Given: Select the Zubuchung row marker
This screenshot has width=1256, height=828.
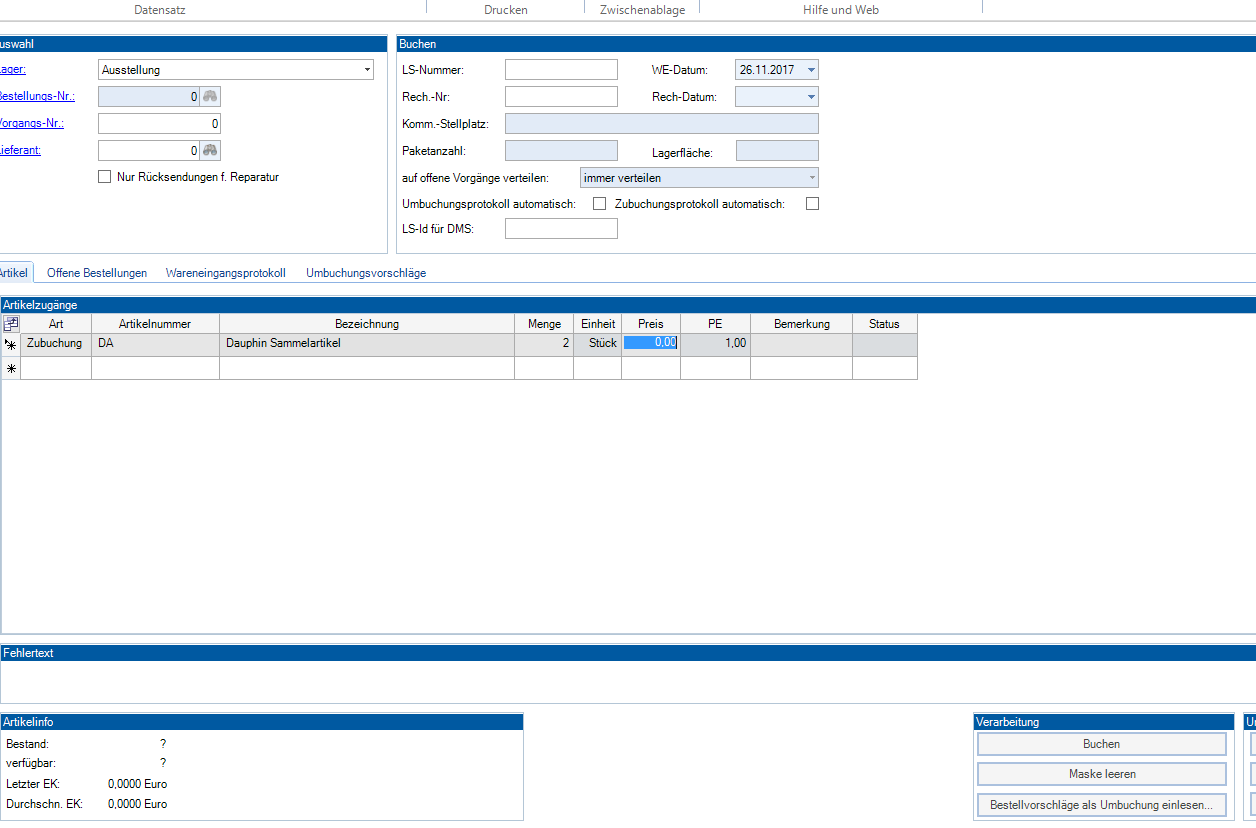Looking at the screenshot, I should coord(11,344).
